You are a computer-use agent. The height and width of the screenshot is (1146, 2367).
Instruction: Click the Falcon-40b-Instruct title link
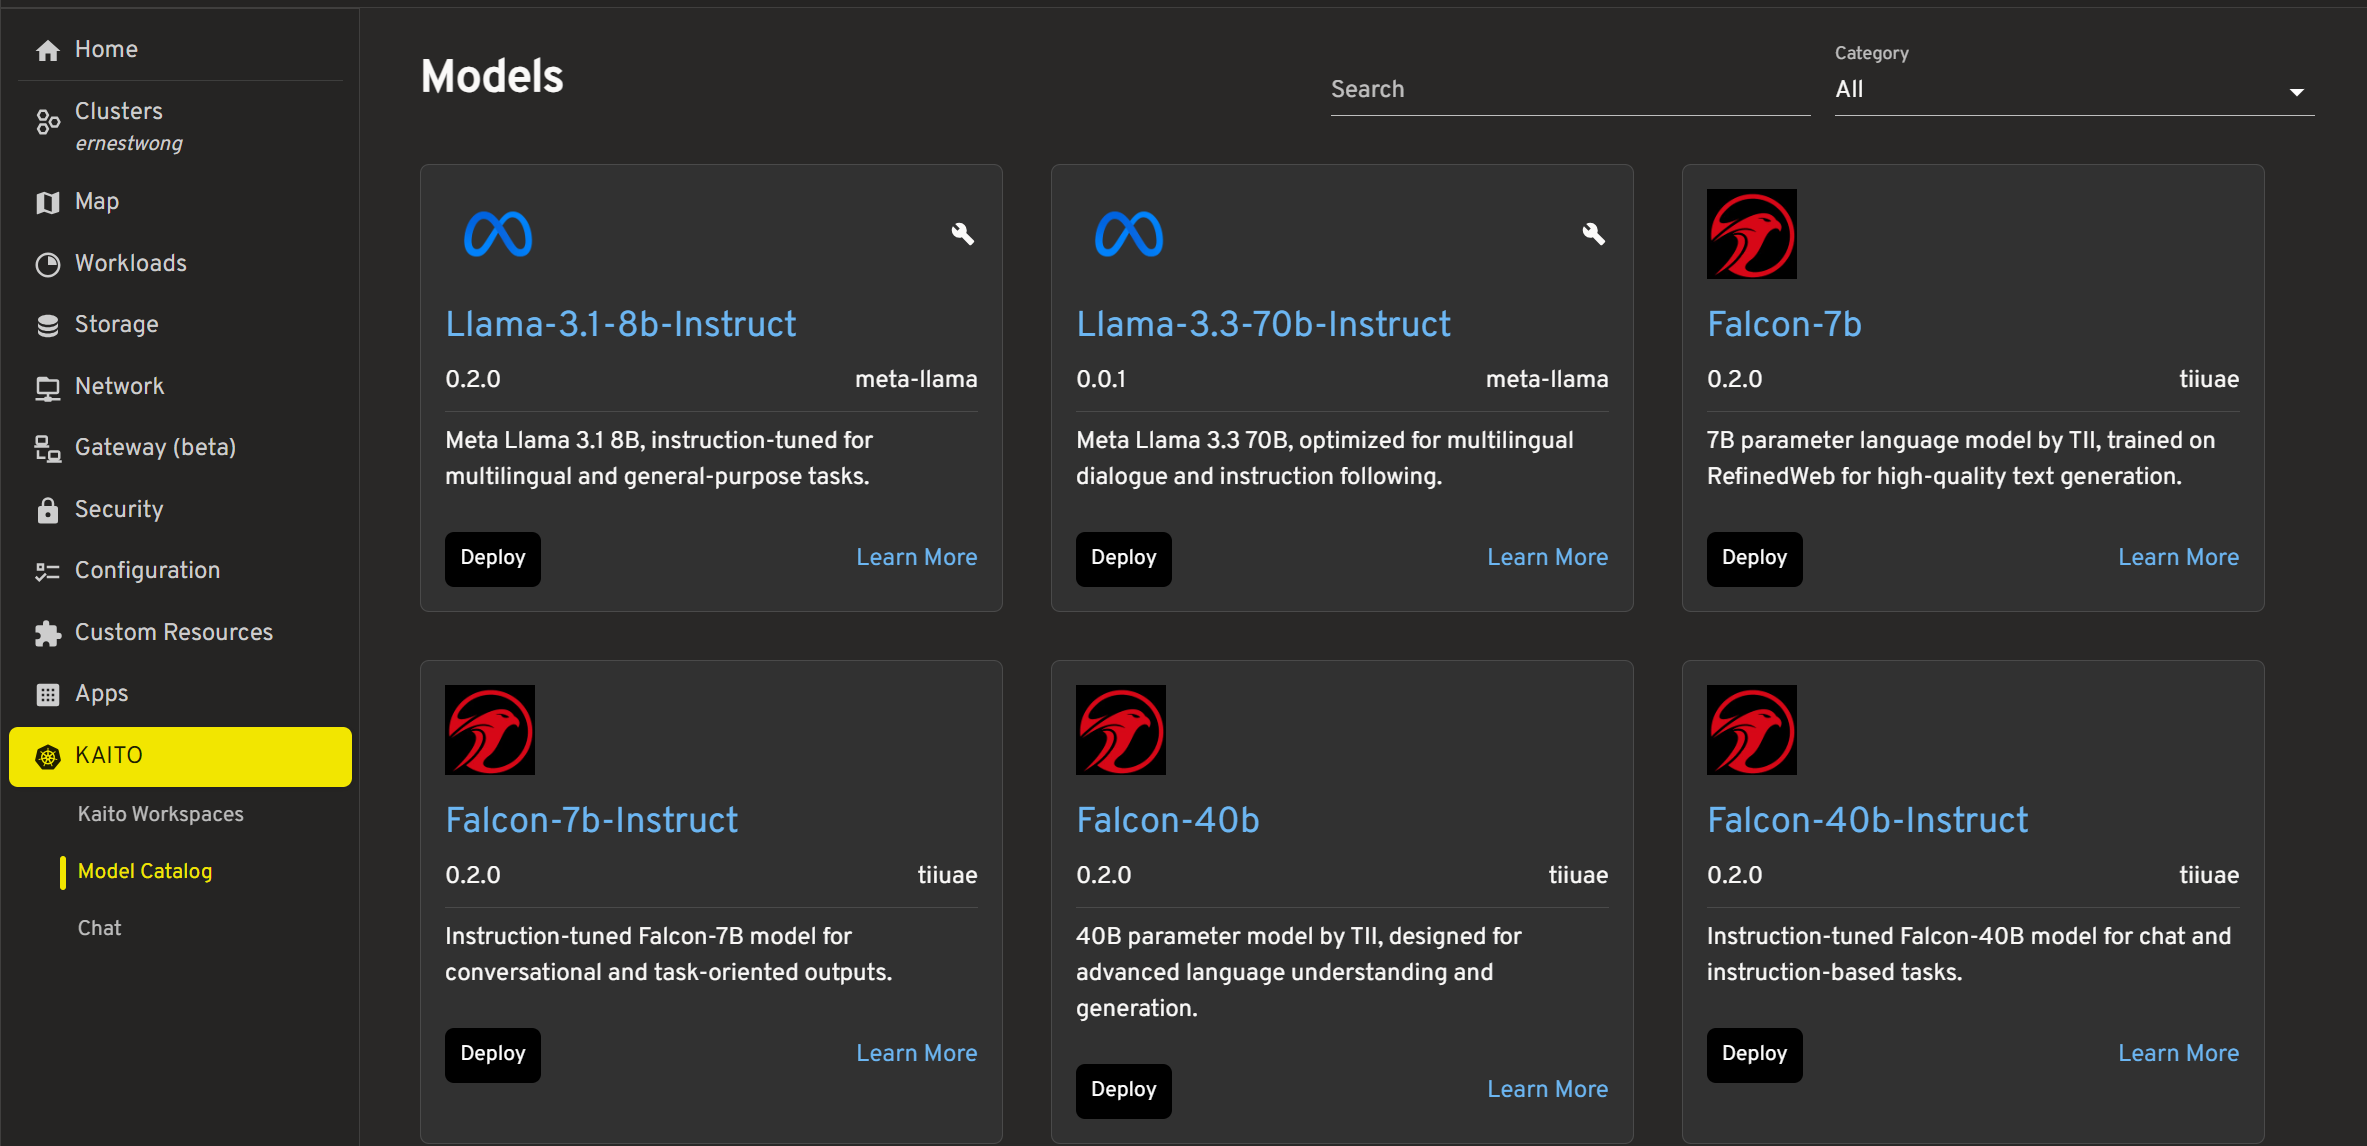tap(1868, 820)
